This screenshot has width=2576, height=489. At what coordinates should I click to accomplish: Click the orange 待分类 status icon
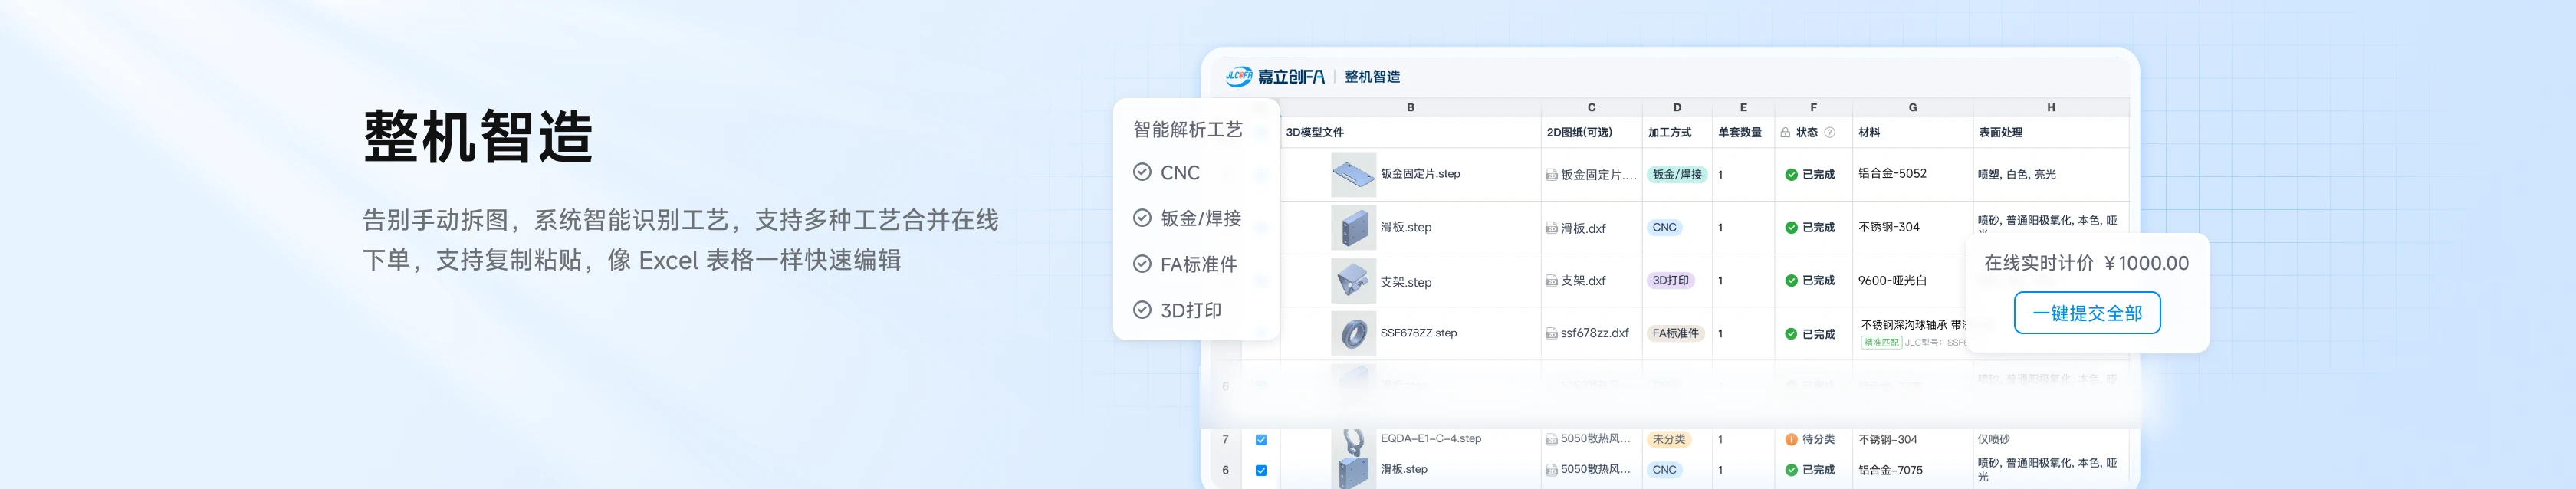1791,439
